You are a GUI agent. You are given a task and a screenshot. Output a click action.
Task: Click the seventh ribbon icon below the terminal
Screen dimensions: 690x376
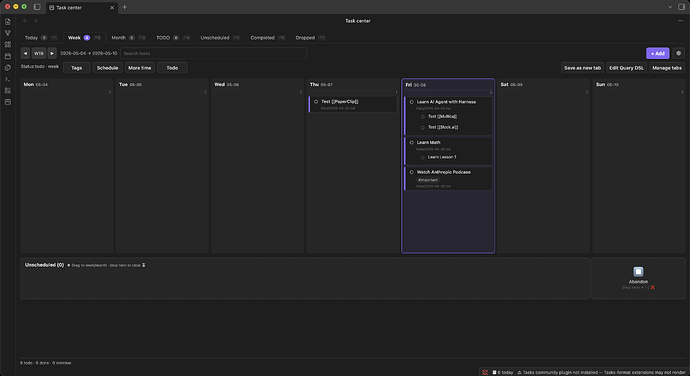click(7, 90)
